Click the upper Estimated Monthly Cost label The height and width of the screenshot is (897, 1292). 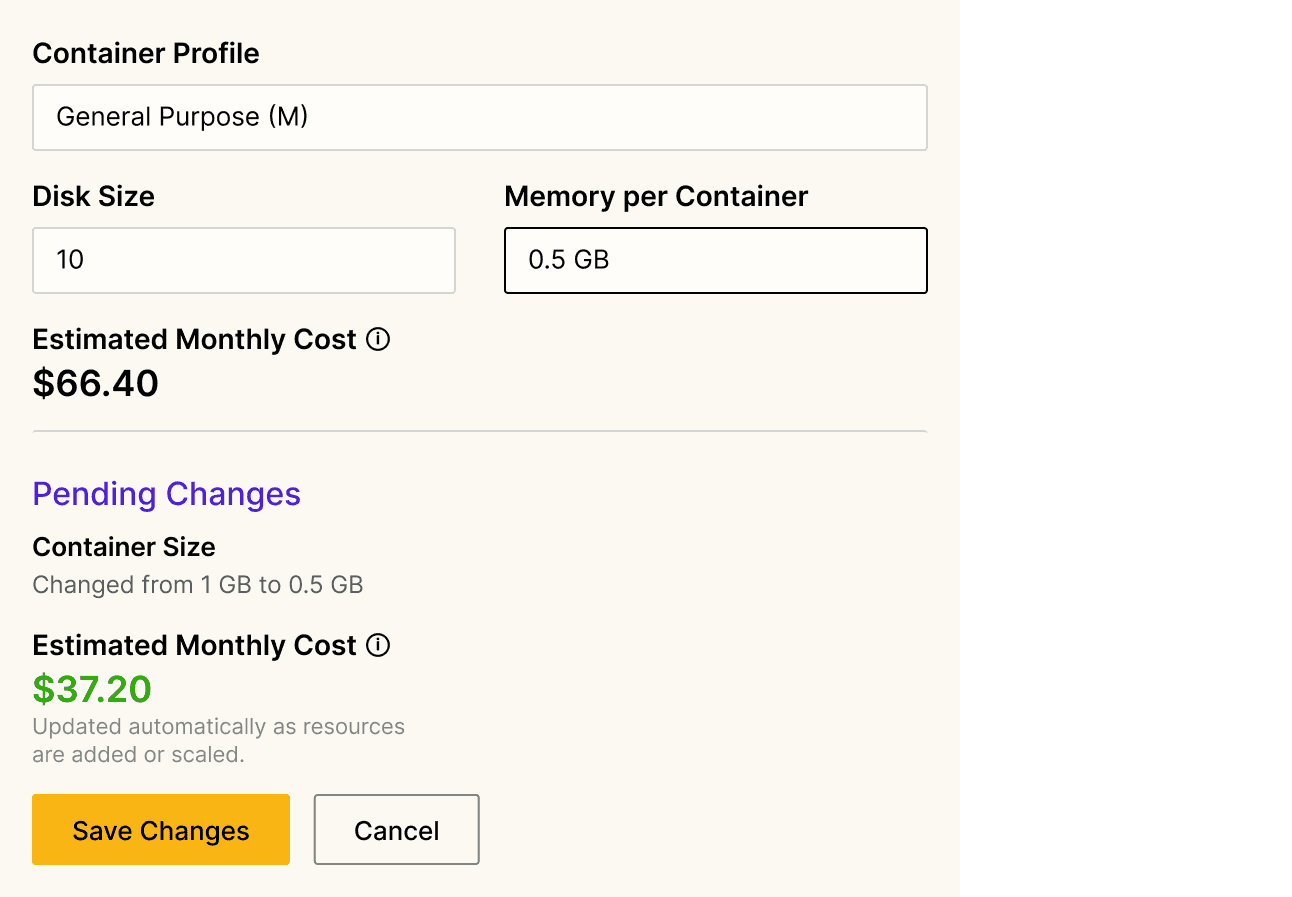pyautogui.click(x=194, y=340)
